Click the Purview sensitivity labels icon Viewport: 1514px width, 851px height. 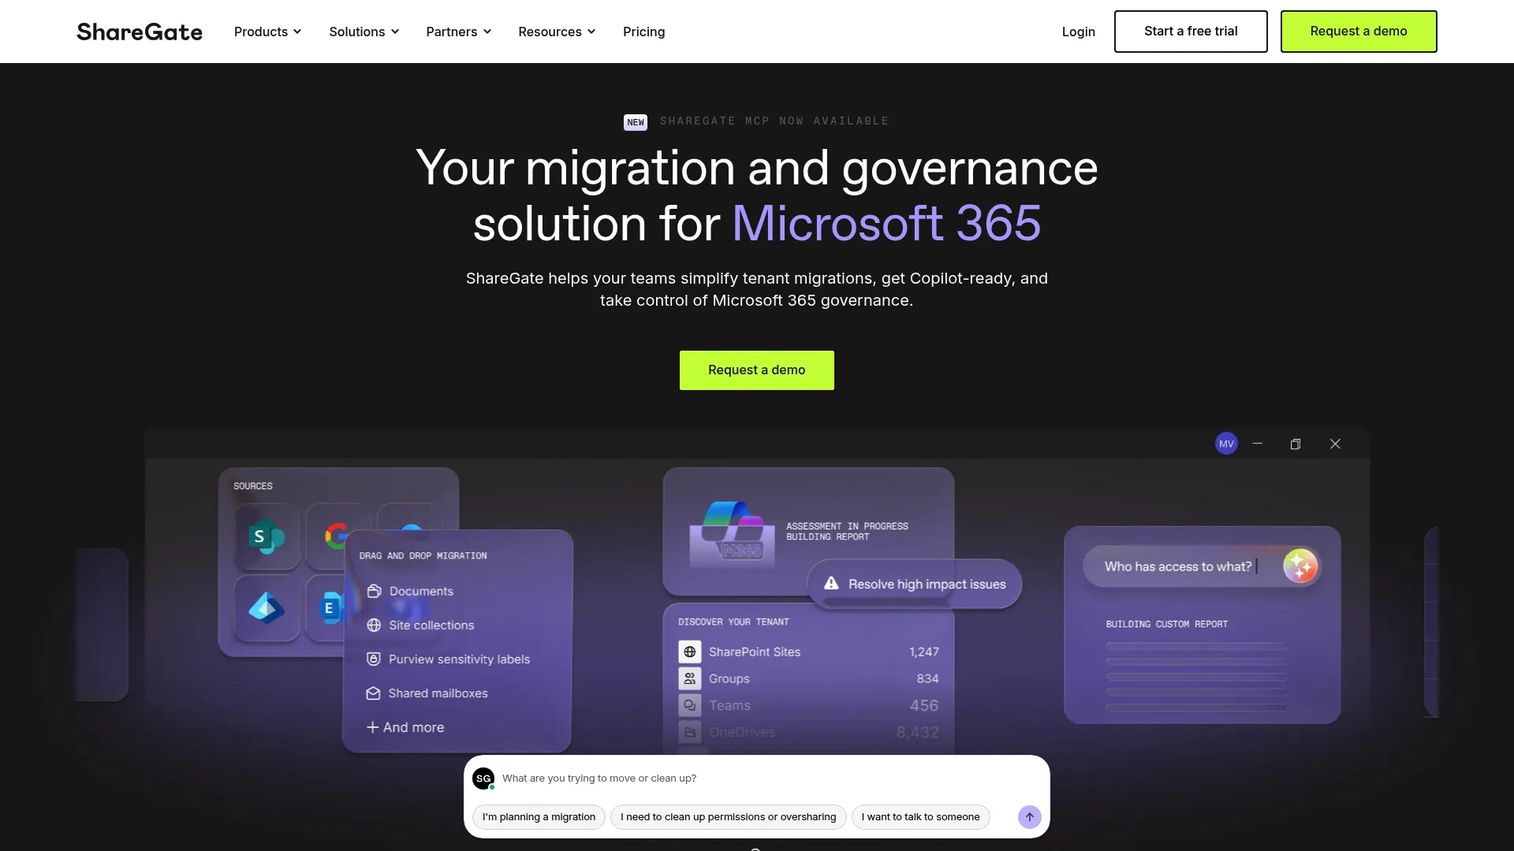pyautogui.click(x=374, y=659)
